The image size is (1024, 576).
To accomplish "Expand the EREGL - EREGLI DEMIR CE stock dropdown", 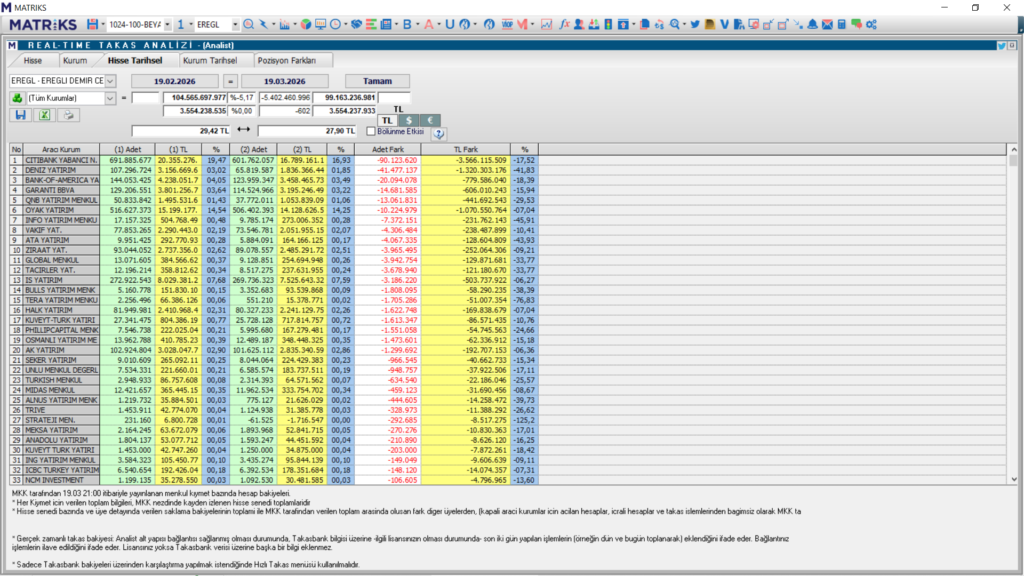I will 110,81.
